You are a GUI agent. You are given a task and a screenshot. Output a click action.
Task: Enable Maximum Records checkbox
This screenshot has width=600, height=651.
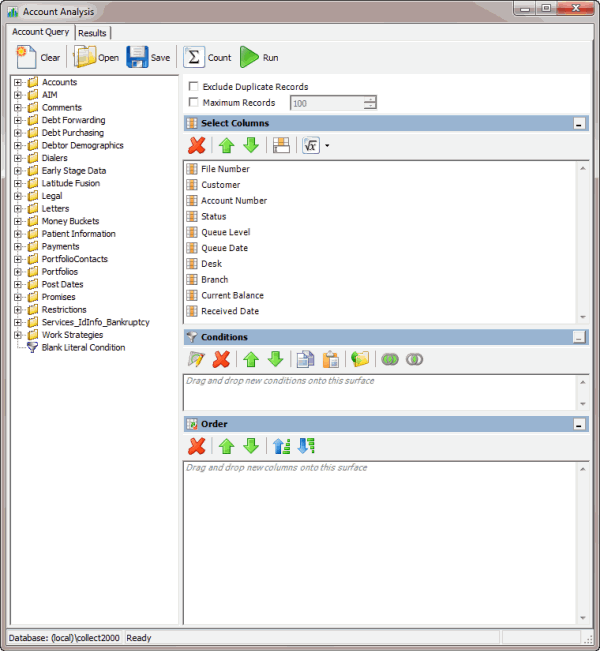193,102
